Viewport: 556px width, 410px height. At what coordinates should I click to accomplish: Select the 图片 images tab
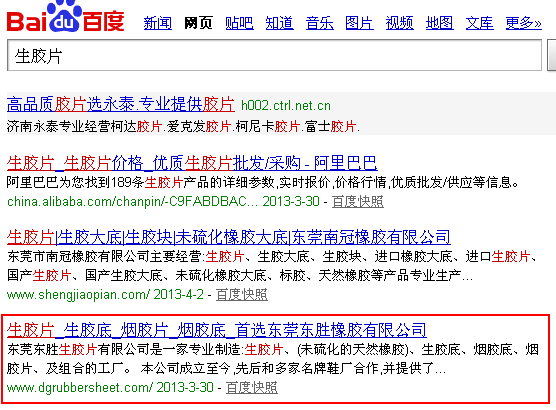(360, 23)
